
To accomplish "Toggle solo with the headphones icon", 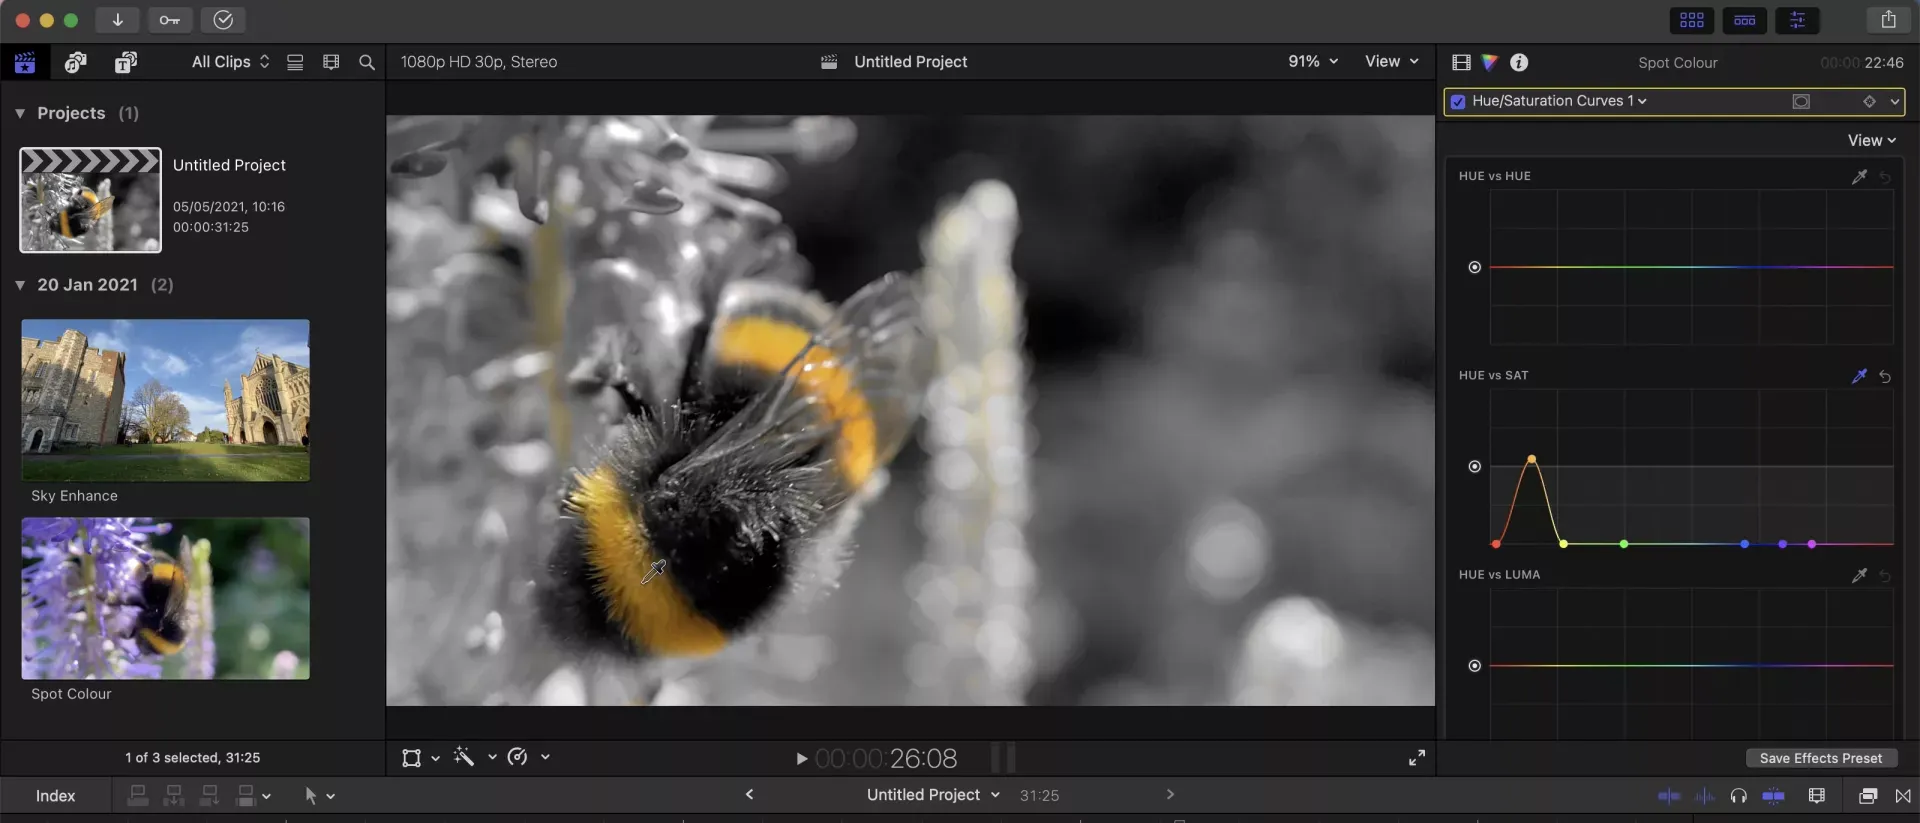I will click(x=1739, y=796).
